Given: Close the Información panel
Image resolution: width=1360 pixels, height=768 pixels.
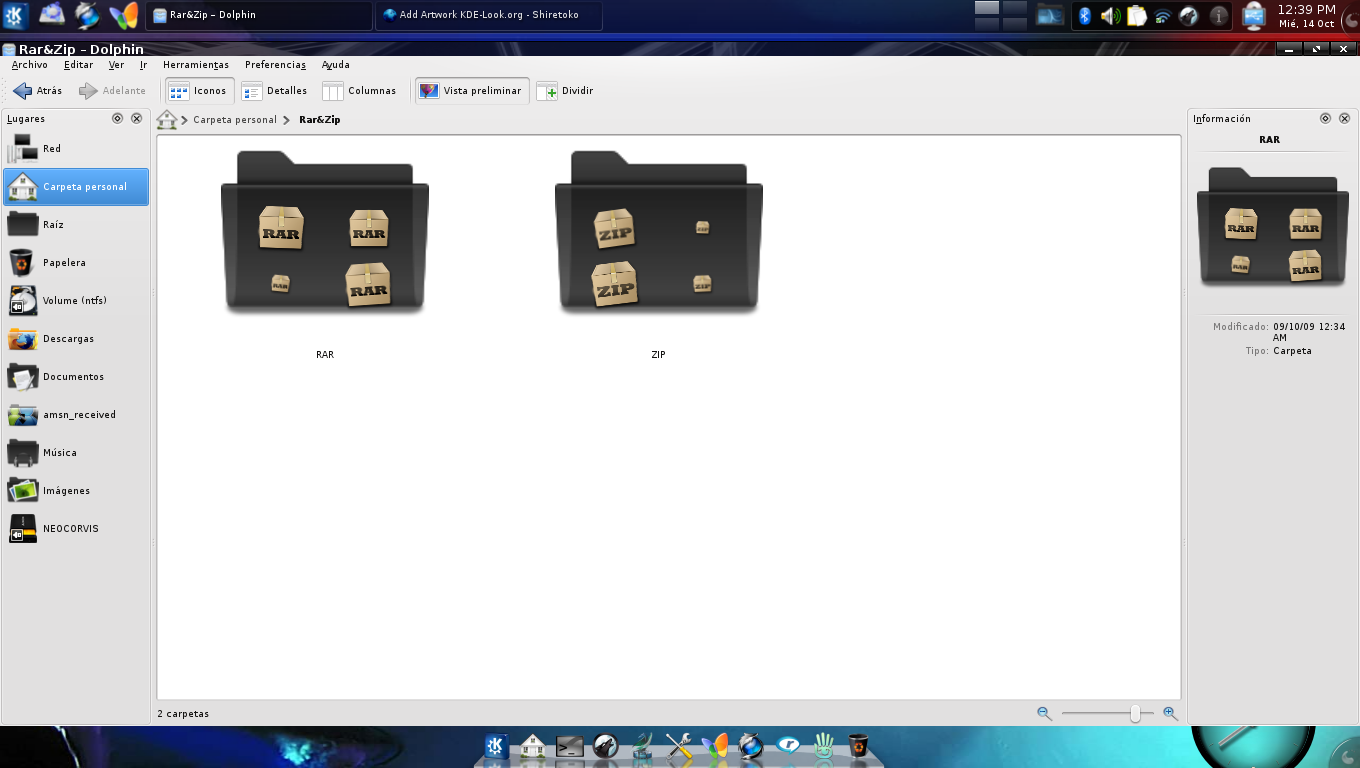Looking at the screenshot, I should pyautogui.click(x=1345, y=118).
